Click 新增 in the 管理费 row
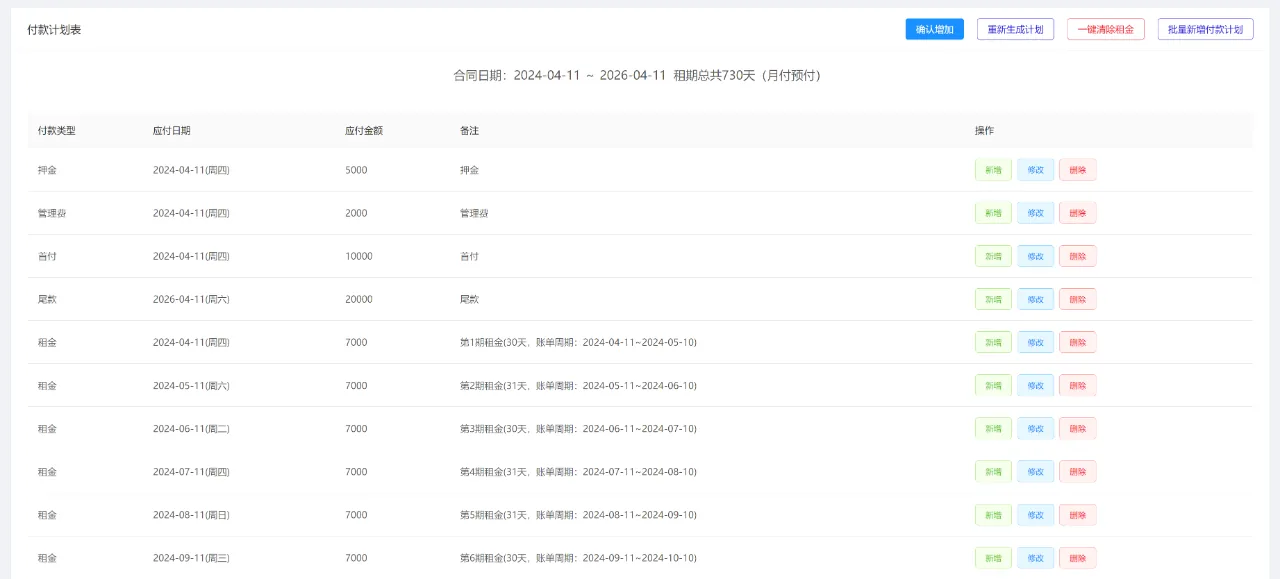1280x579 pixels. click(993, 213)
